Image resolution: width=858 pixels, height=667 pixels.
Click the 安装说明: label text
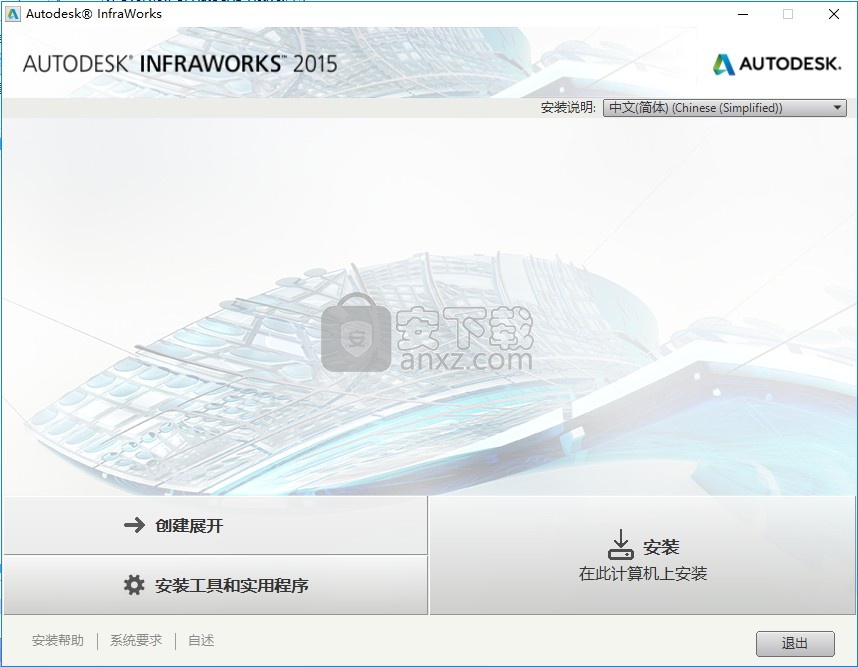click(x=568, y=108)
